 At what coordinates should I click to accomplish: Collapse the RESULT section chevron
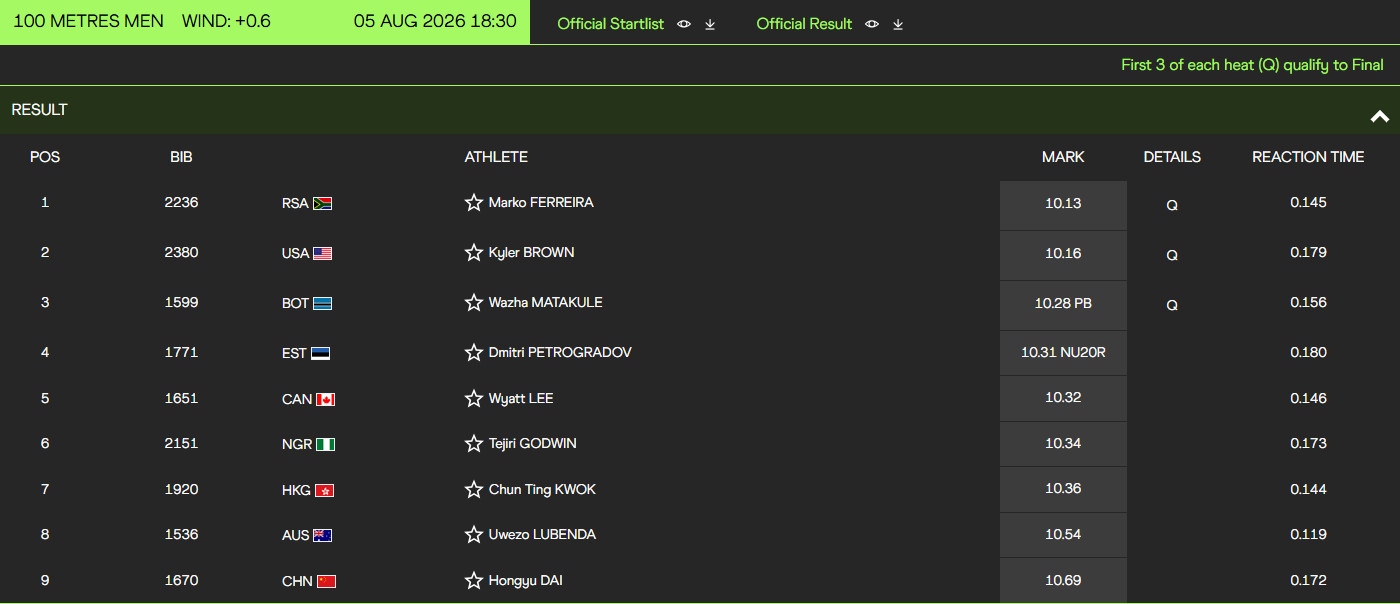pos(1380,117)
